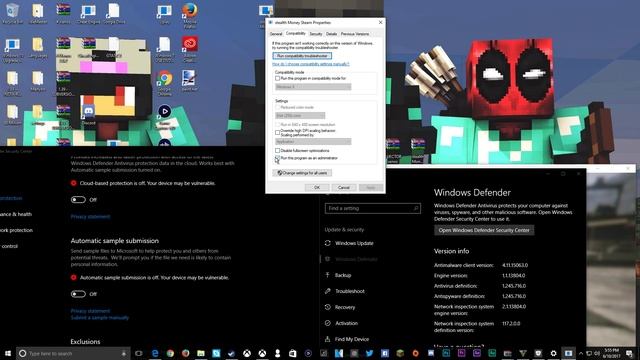Open Windows Defender shield in the taskbar
Viewport: 640px width, 360px height.
click(x=538, y=353)
